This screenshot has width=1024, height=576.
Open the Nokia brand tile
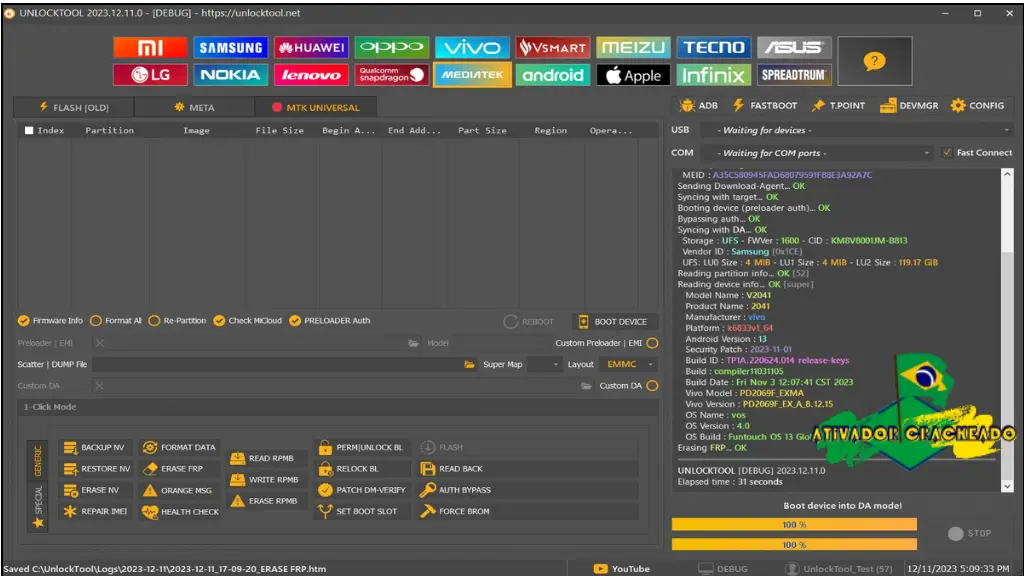coord(231,75)
